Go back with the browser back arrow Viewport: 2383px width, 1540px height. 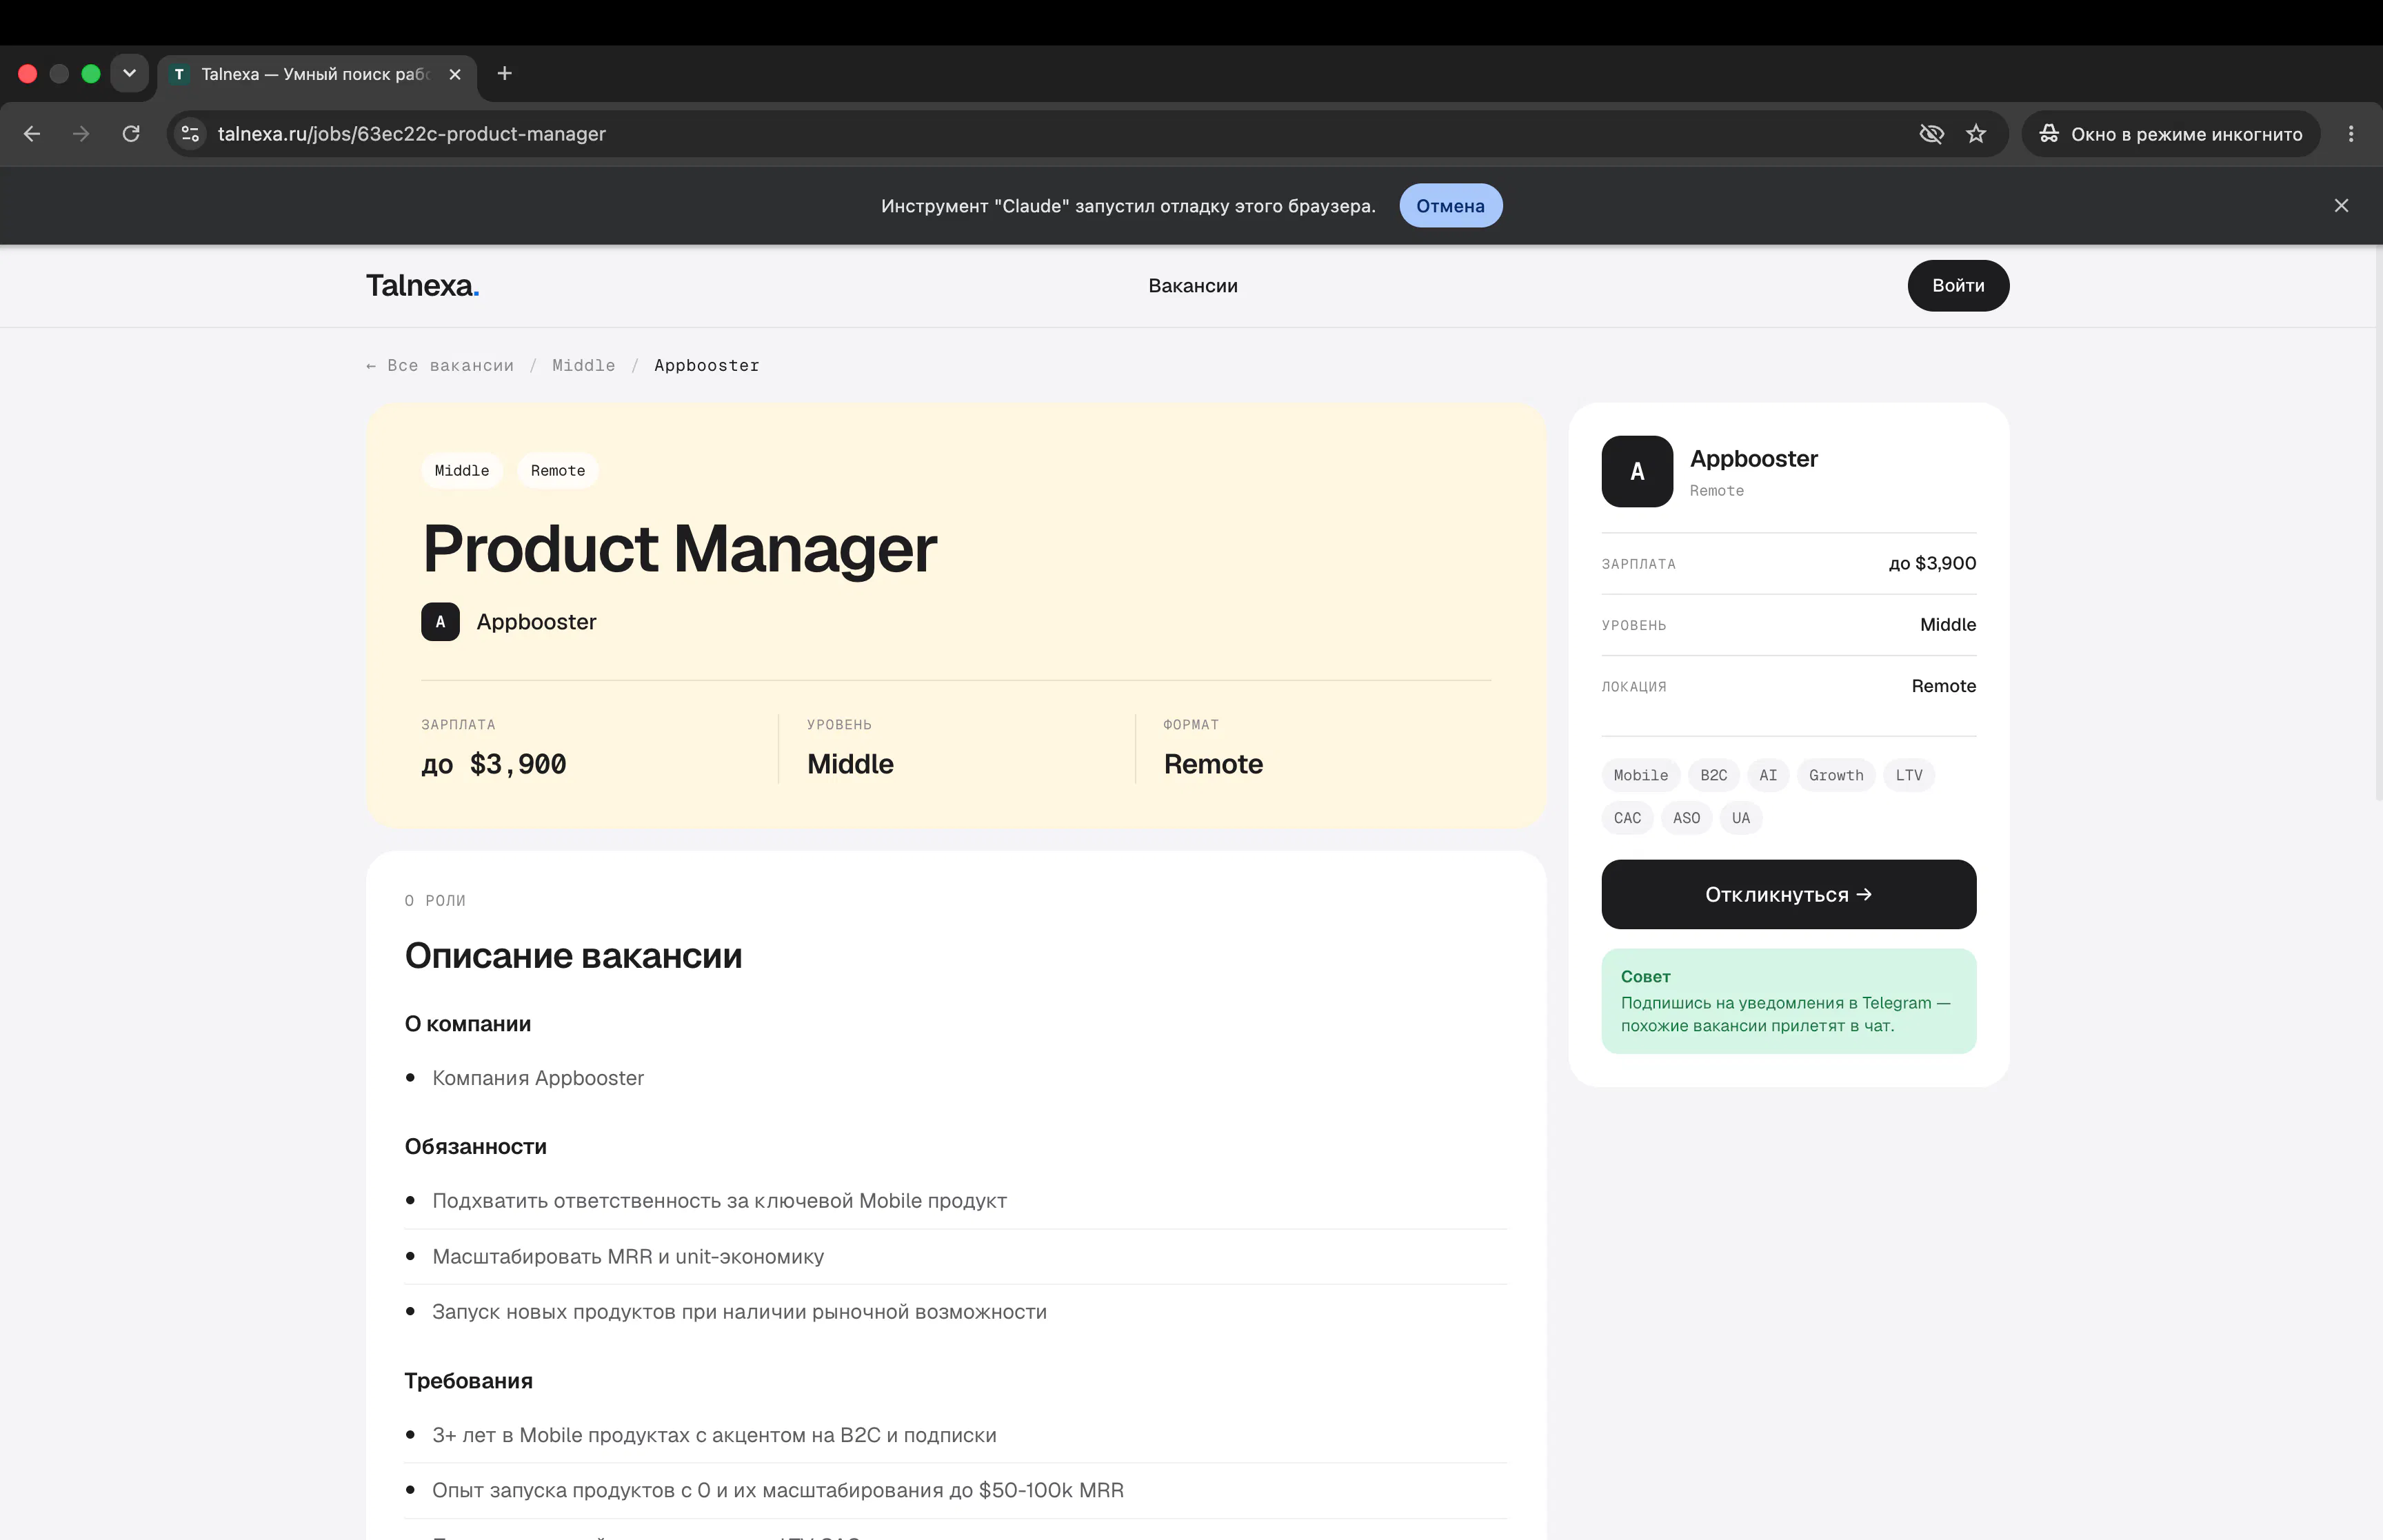pos(32,134)
